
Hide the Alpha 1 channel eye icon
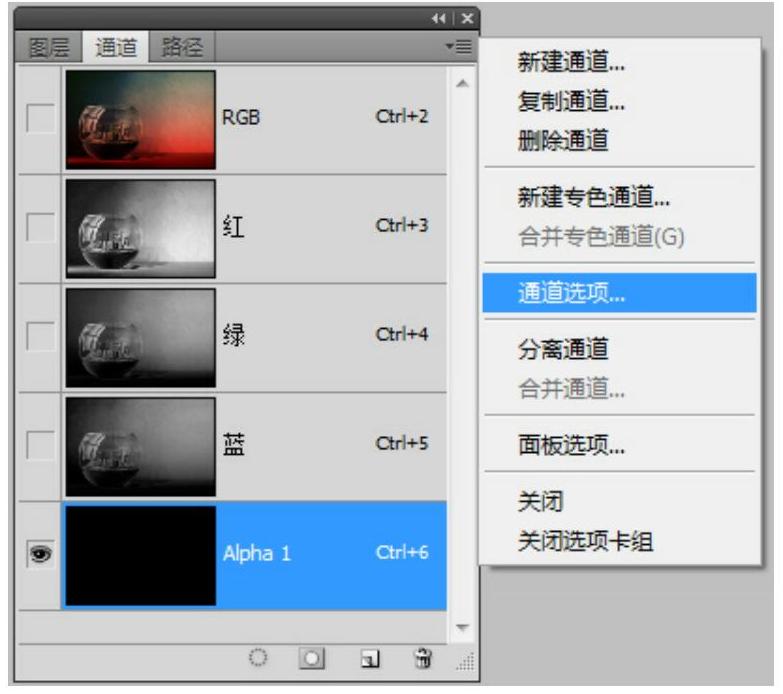[40, 556]
